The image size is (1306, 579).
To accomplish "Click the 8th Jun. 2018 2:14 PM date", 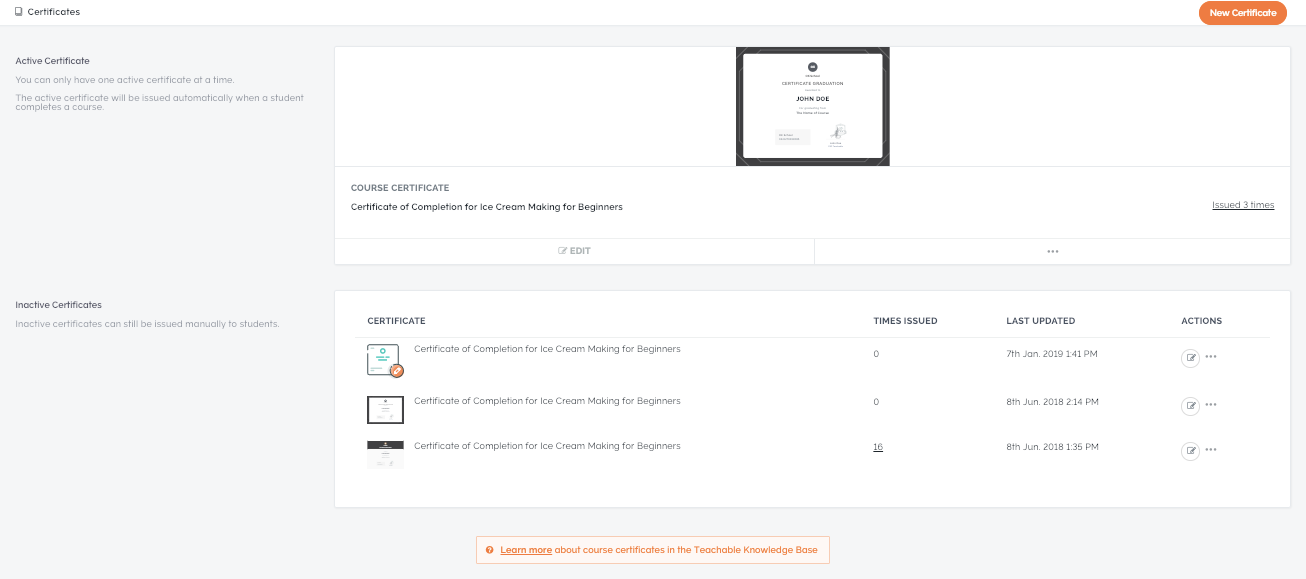I will (x=1052, y=402).
